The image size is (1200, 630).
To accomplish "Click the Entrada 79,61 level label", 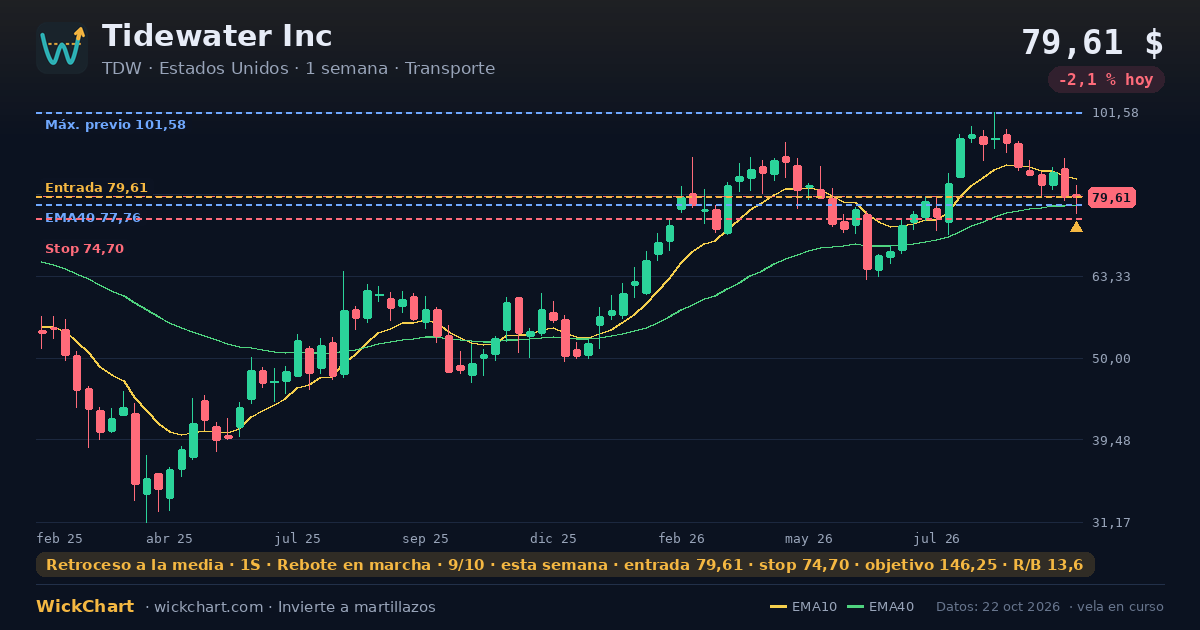I will pos(96,188).
